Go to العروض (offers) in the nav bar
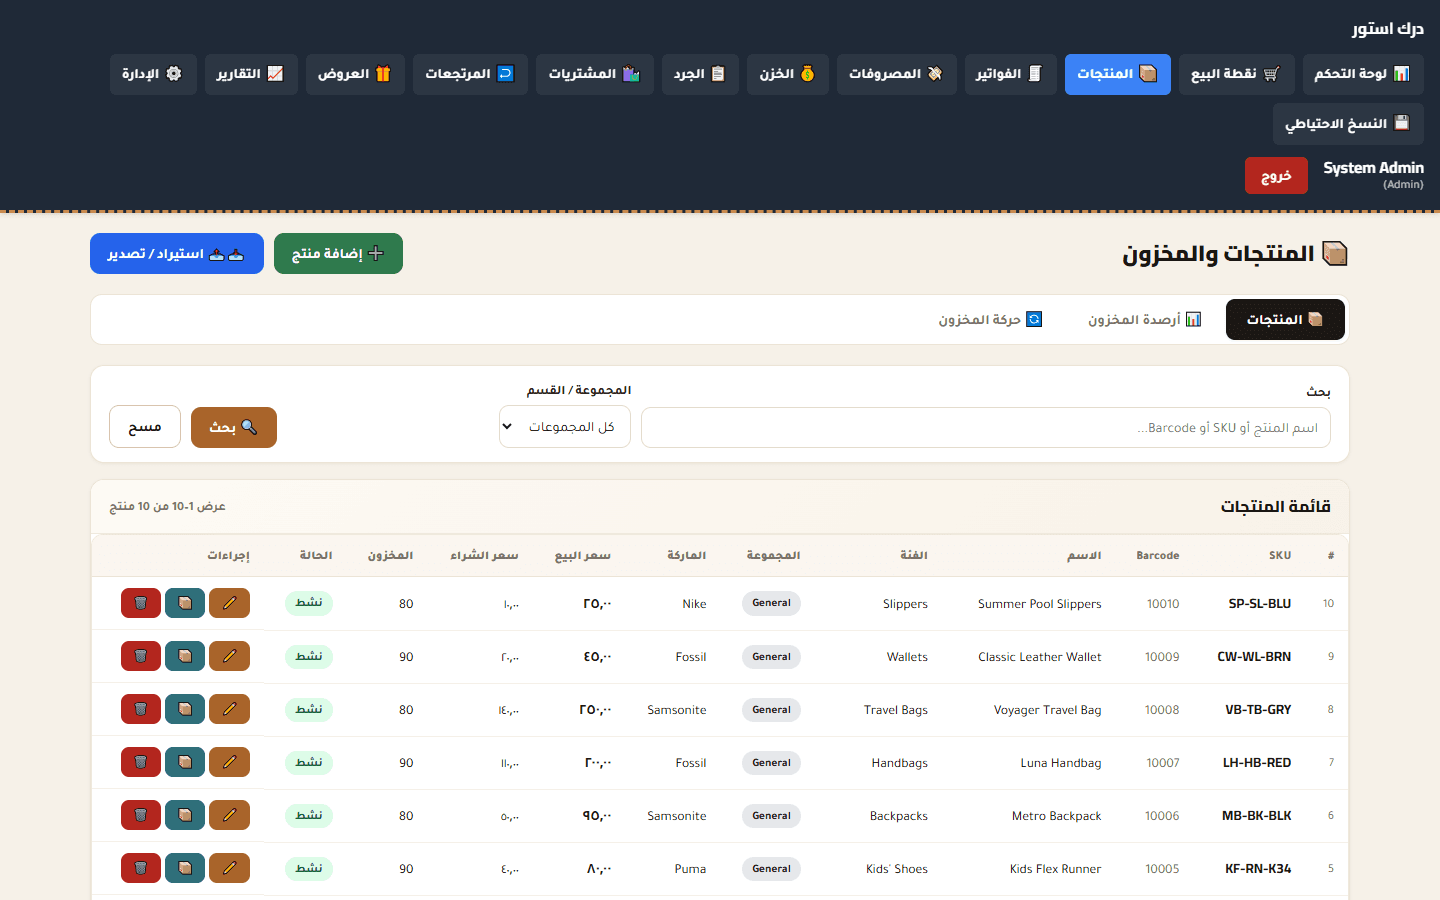 (355, 74)
